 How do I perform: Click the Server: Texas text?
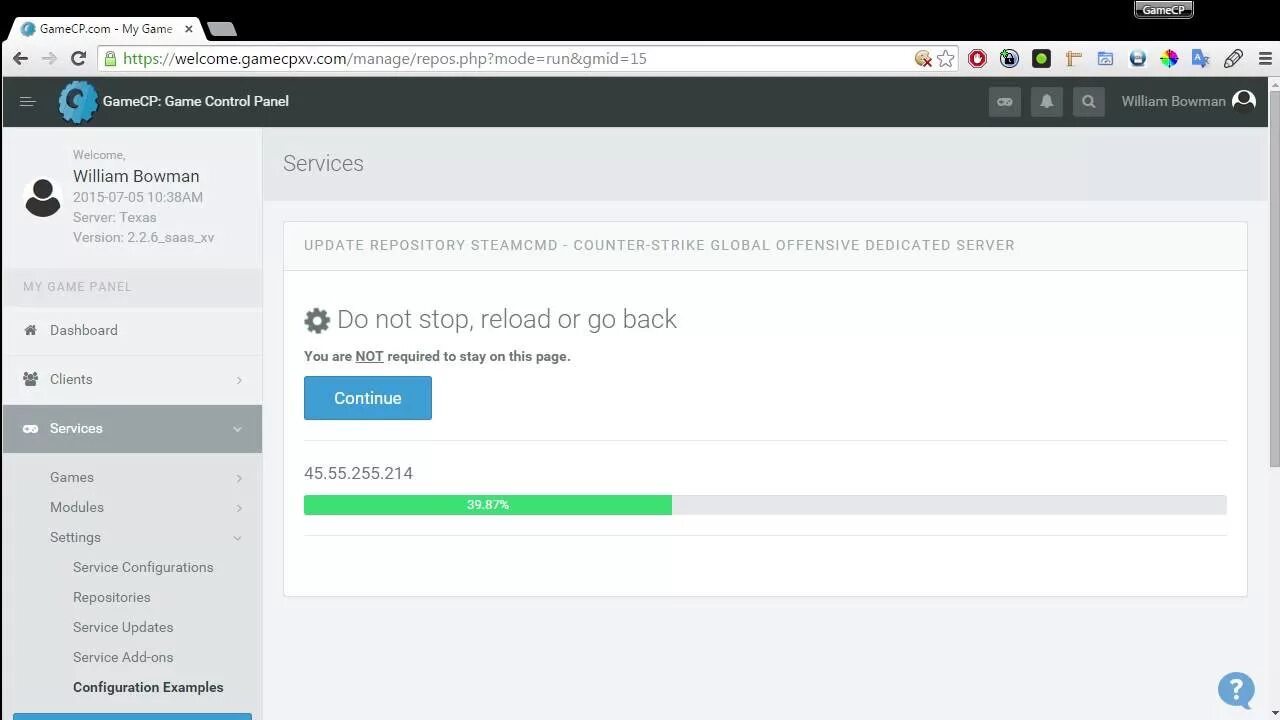[114, 217]
